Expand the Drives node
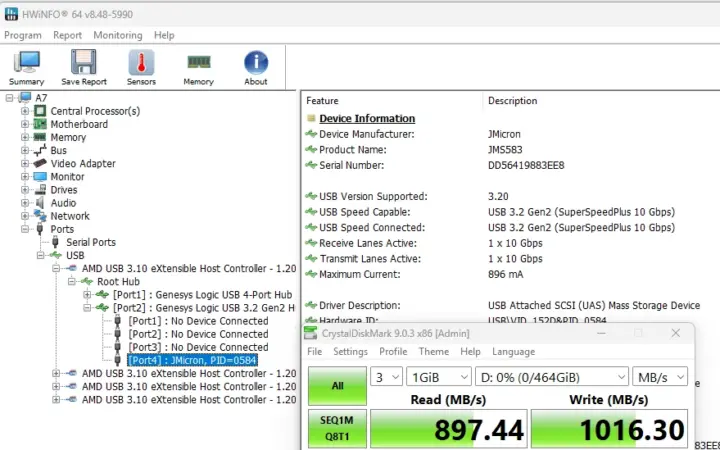 (x=25, y=190)
